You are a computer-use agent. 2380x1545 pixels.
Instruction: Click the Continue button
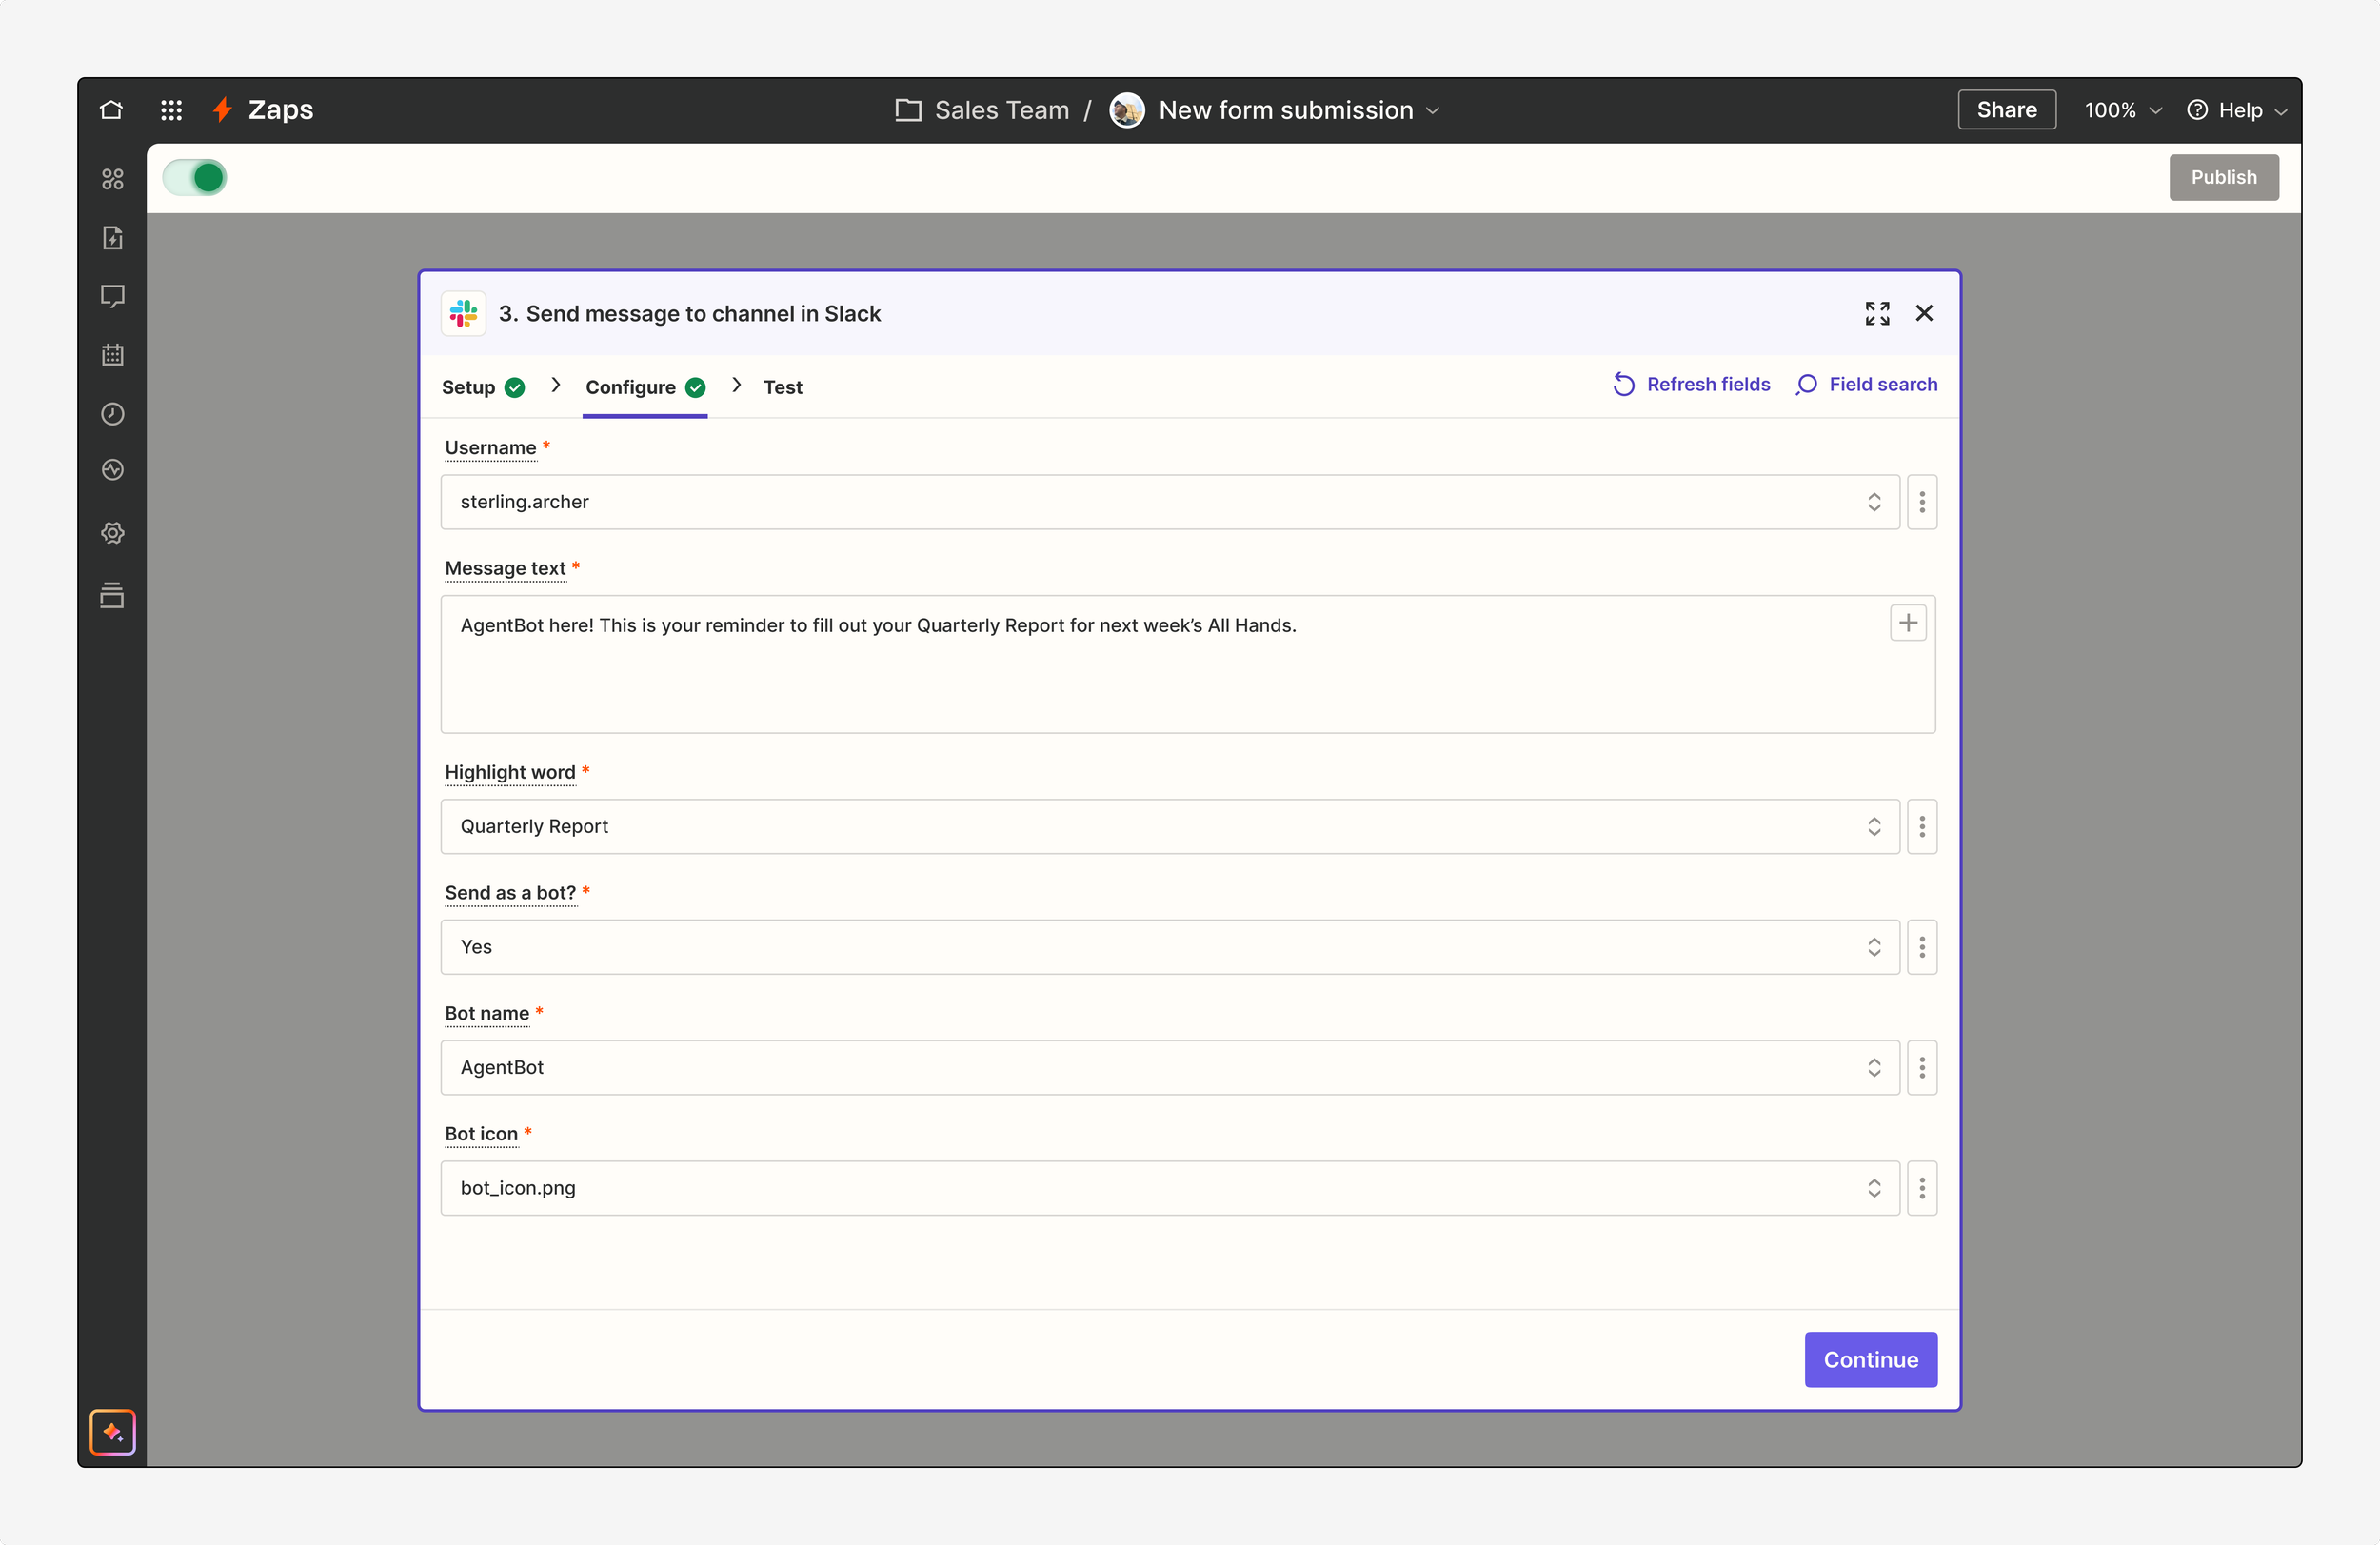pyautogui.click(x=1869, y=1359)
